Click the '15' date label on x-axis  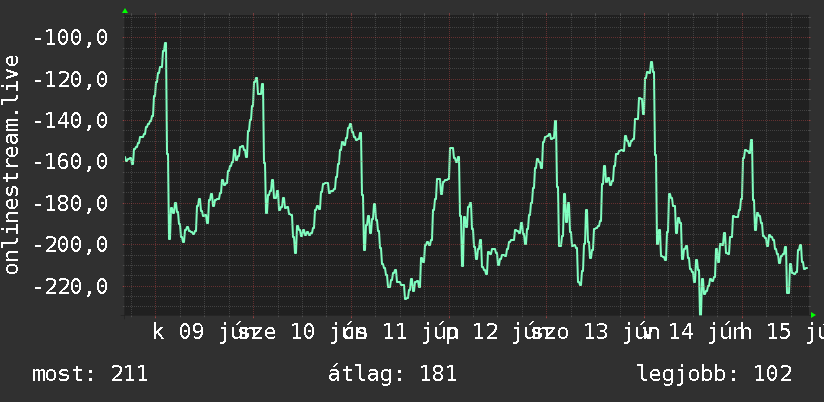(779, 332)
